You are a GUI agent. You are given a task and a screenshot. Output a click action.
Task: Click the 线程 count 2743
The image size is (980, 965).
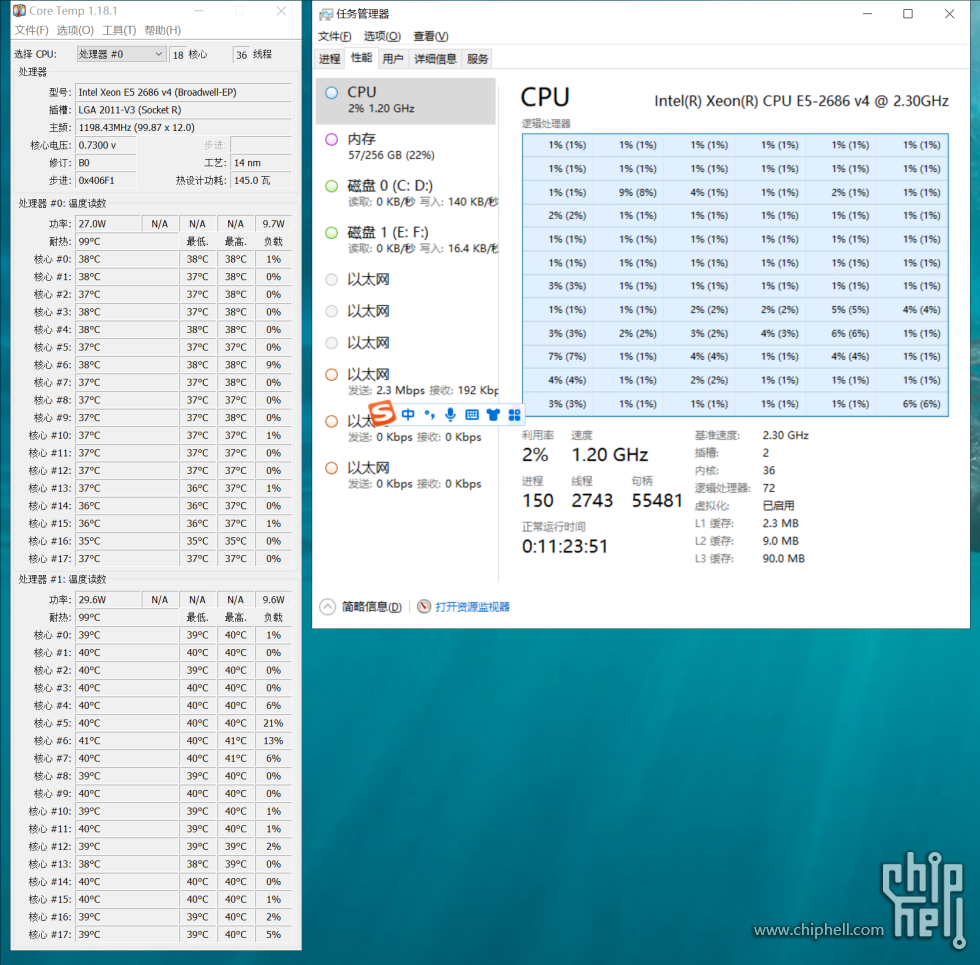pos(592,501)
